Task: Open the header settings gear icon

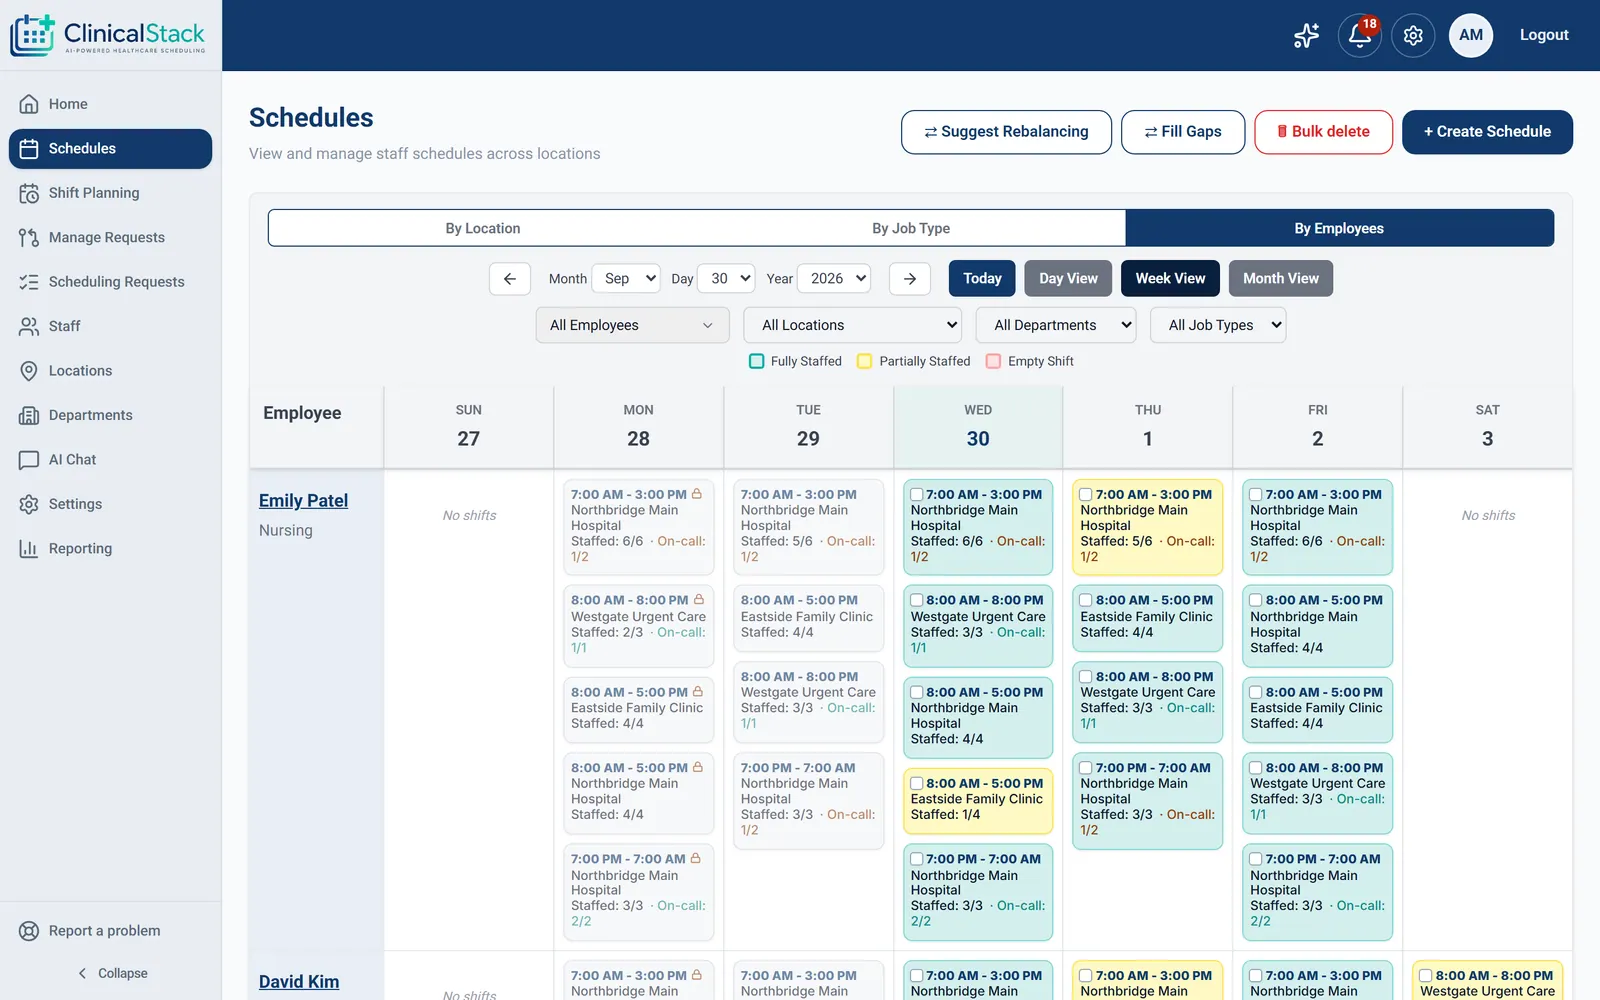Action: point(1413,35)
